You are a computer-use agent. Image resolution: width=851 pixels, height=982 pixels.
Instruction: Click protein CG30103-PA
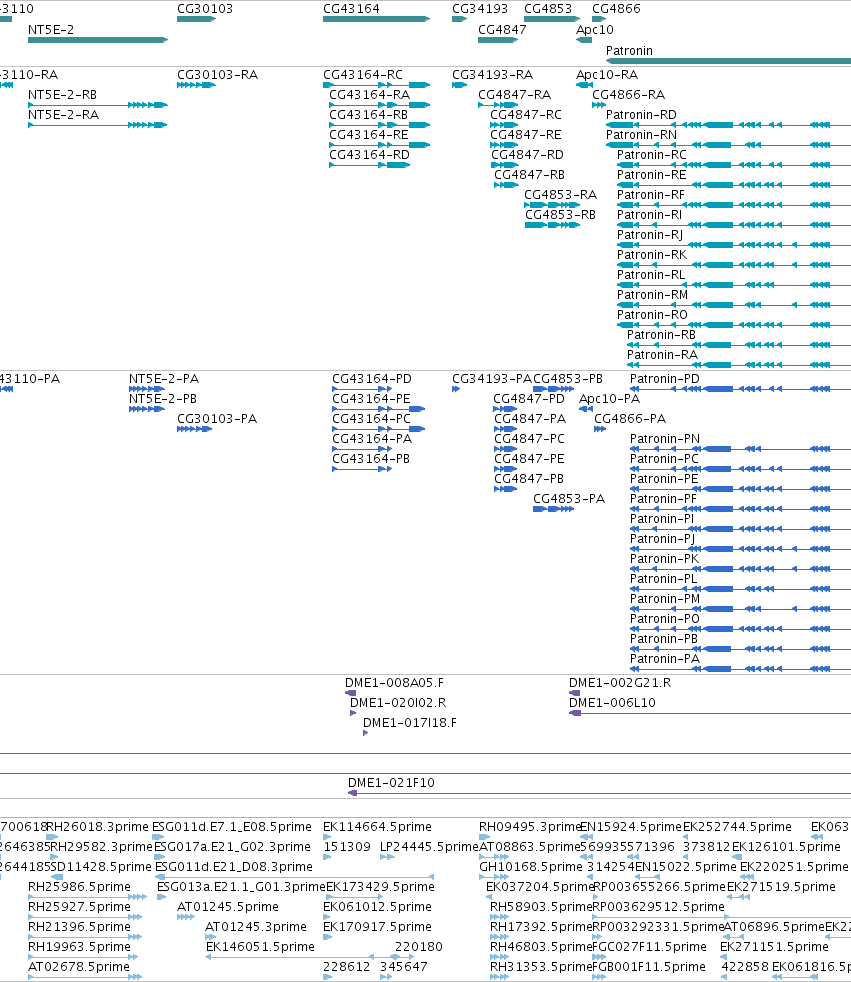[217, 419]
